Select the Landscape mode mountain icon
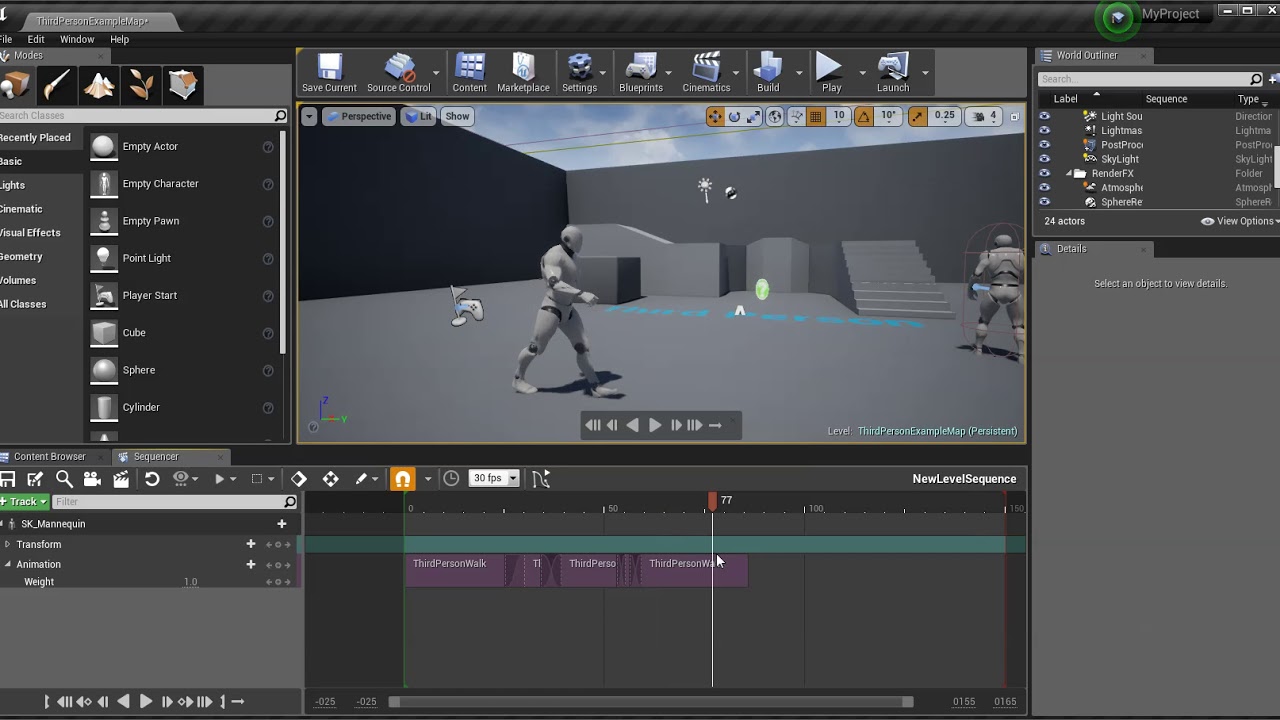 (x=99, y=85)
